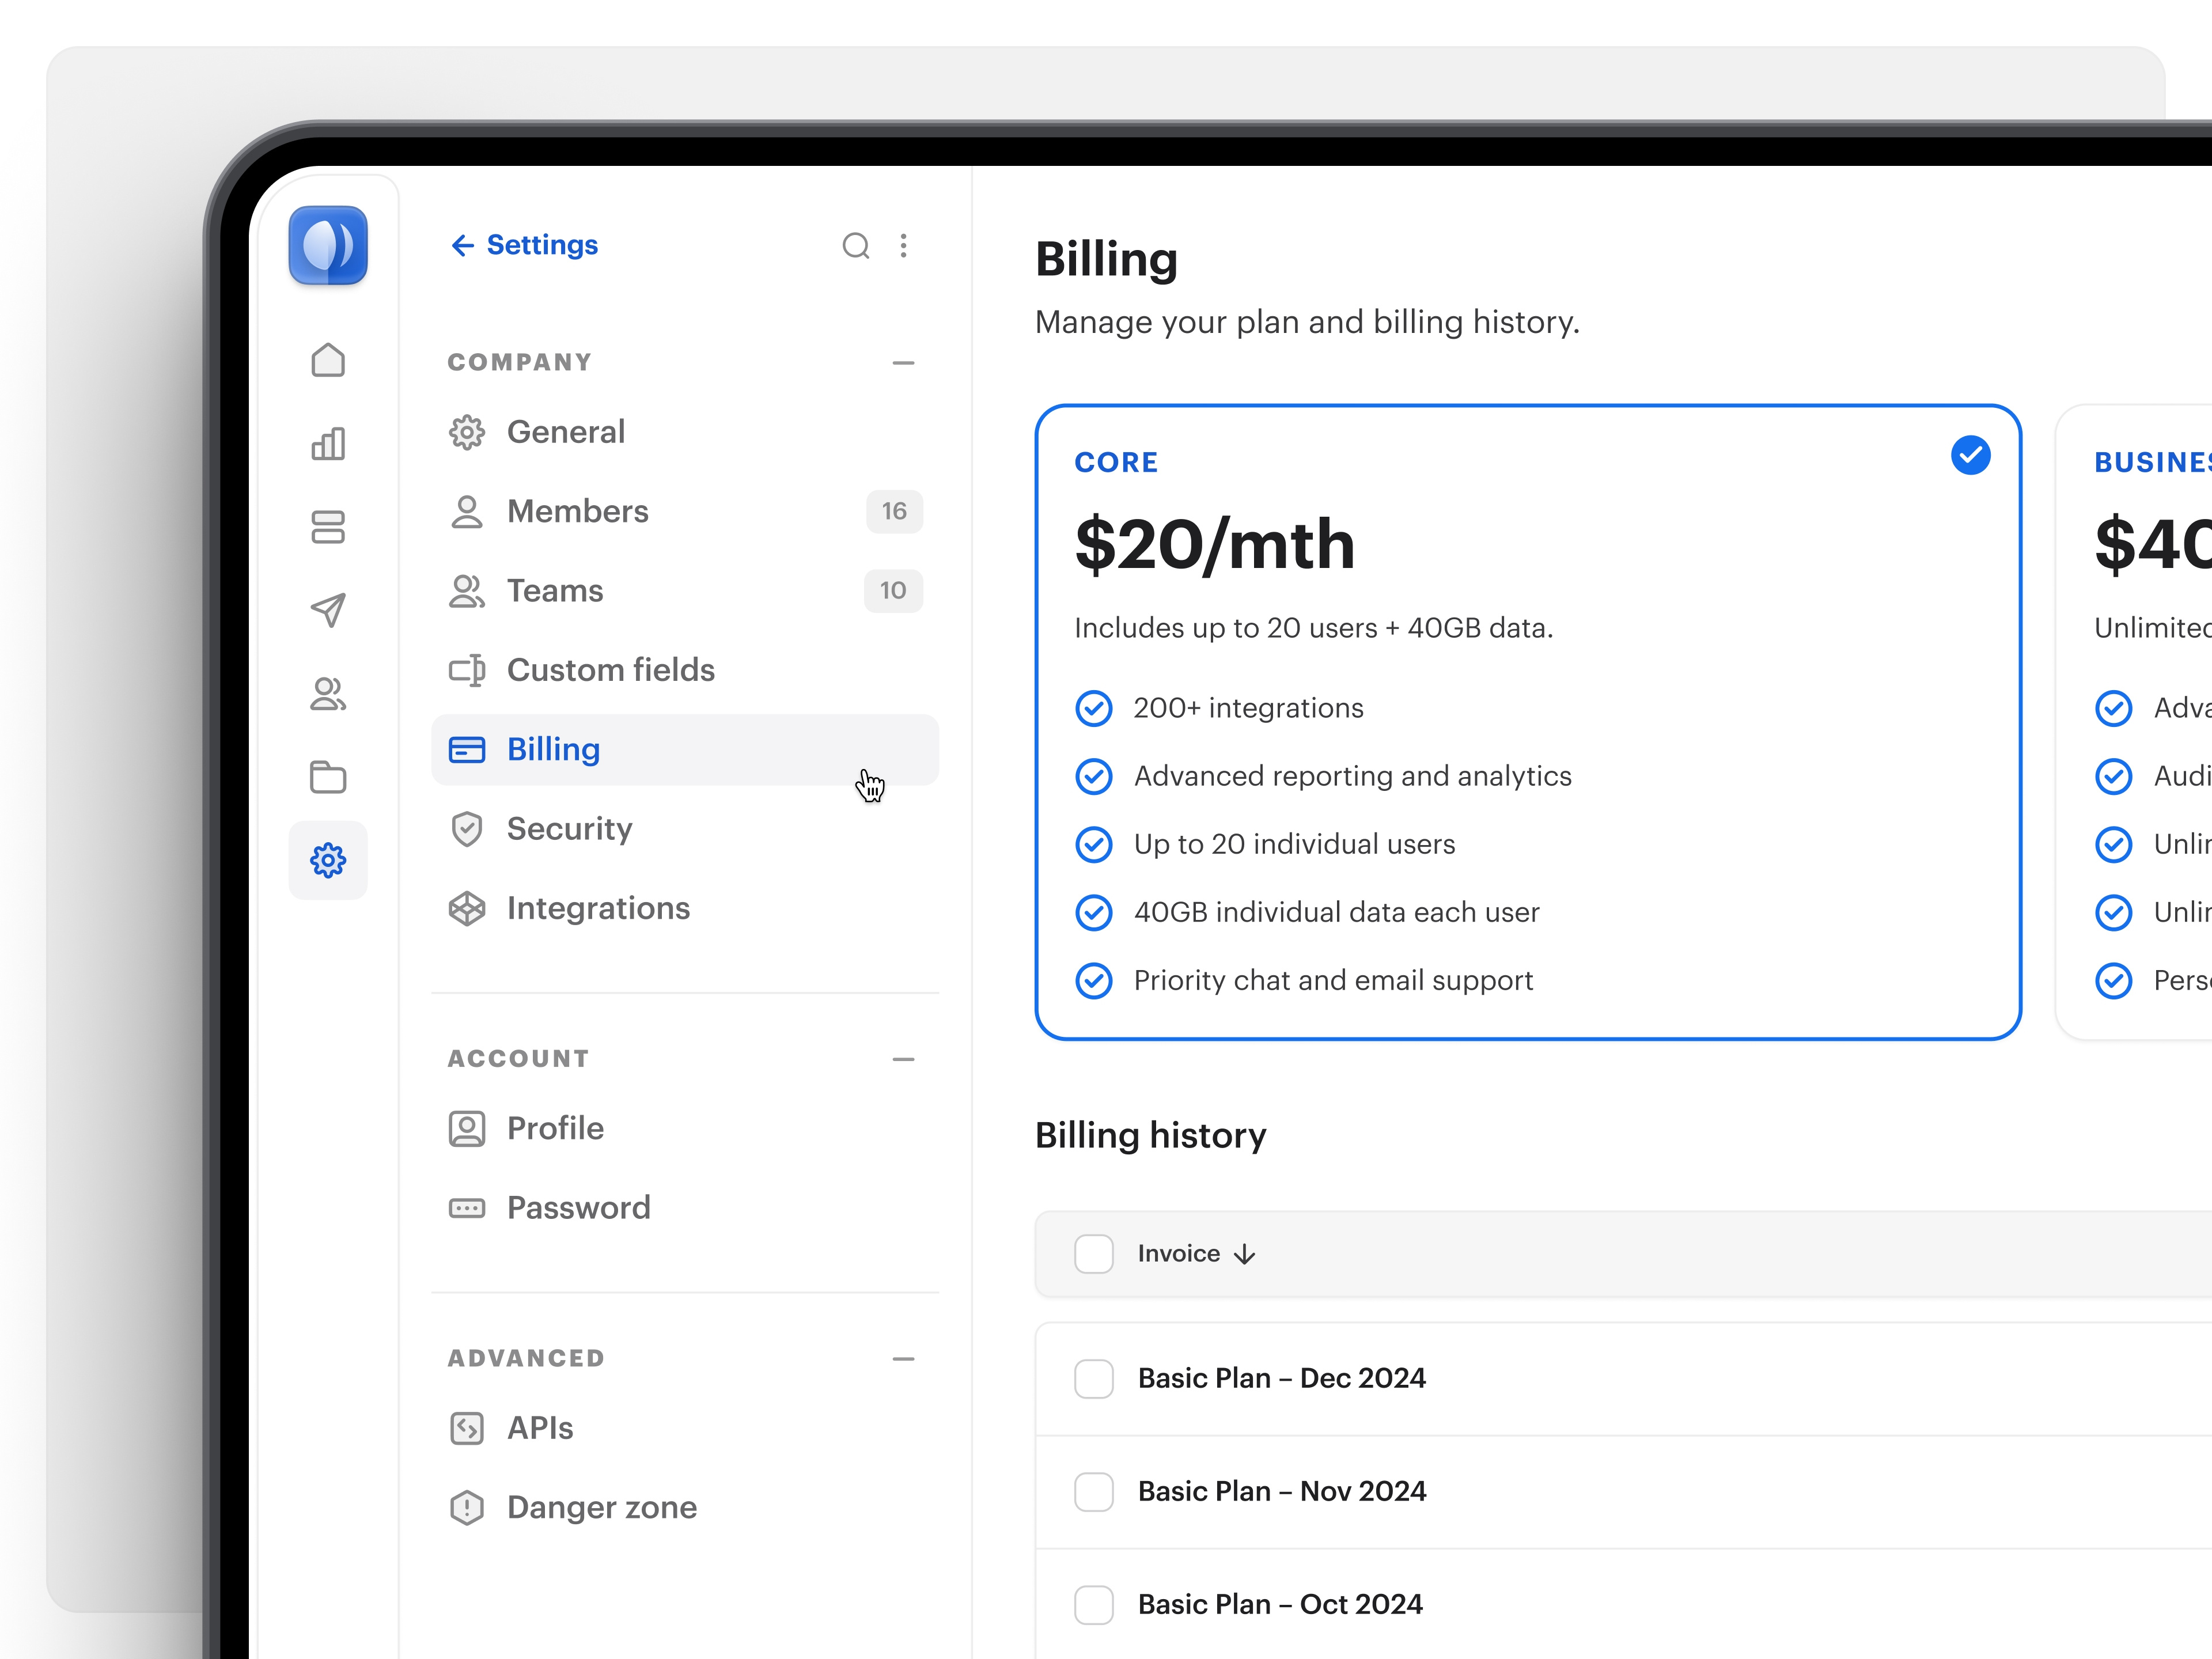Tick the Basic Plan – Nov 2024 checkbox
This screenshot has height=1659, width=2212.
coord(1094,1491)
